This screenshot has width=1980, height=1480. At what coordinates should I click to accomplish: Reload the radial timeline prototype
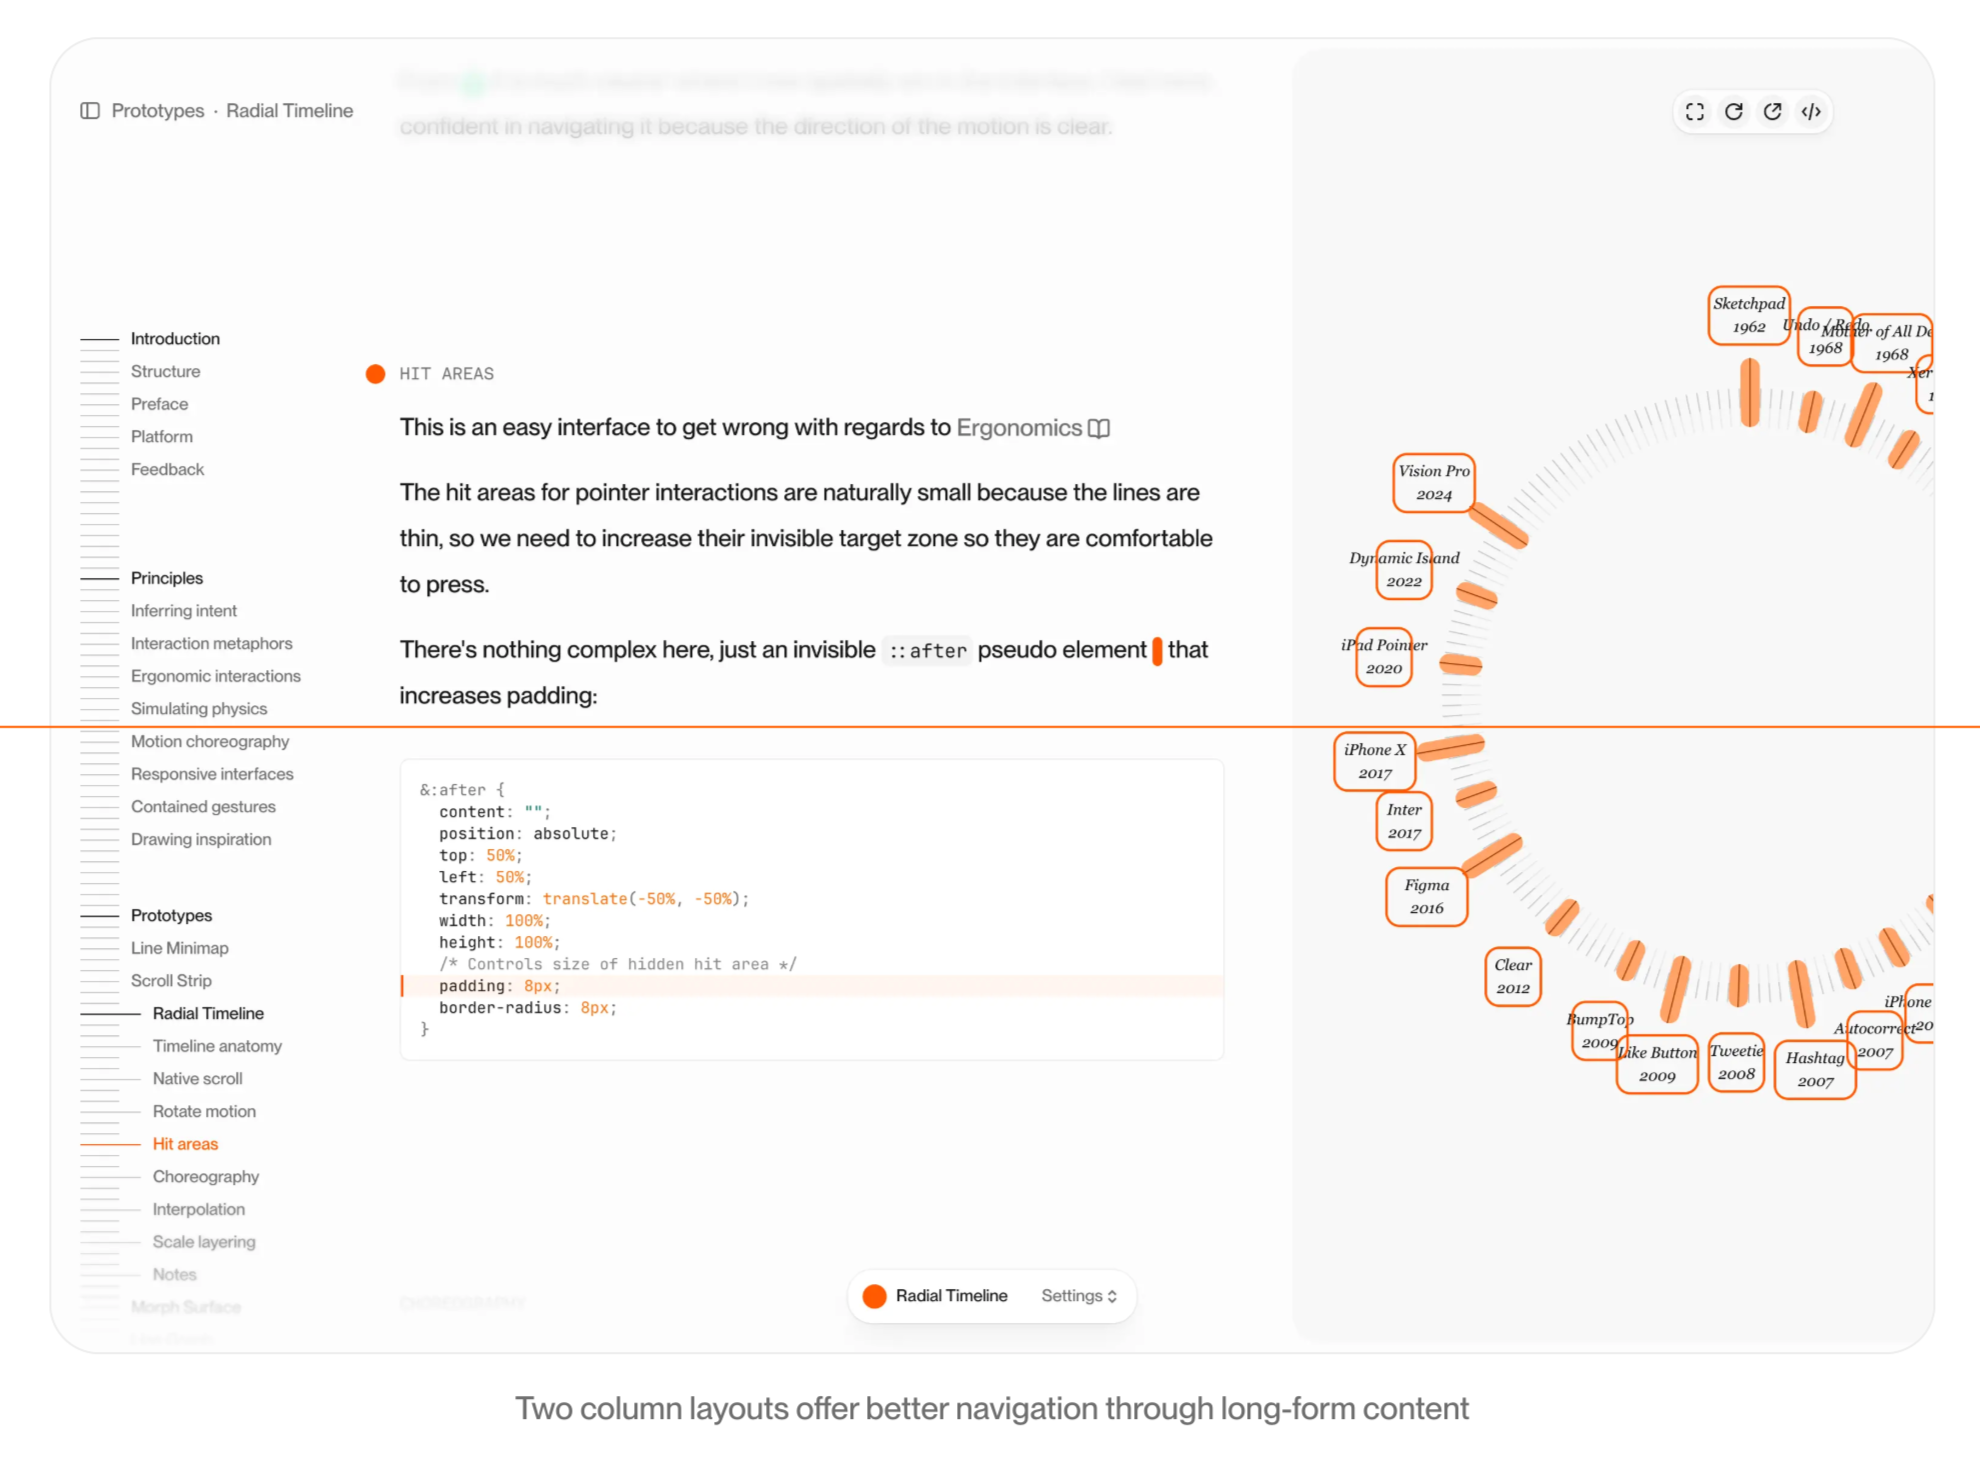click(1734, 112)
